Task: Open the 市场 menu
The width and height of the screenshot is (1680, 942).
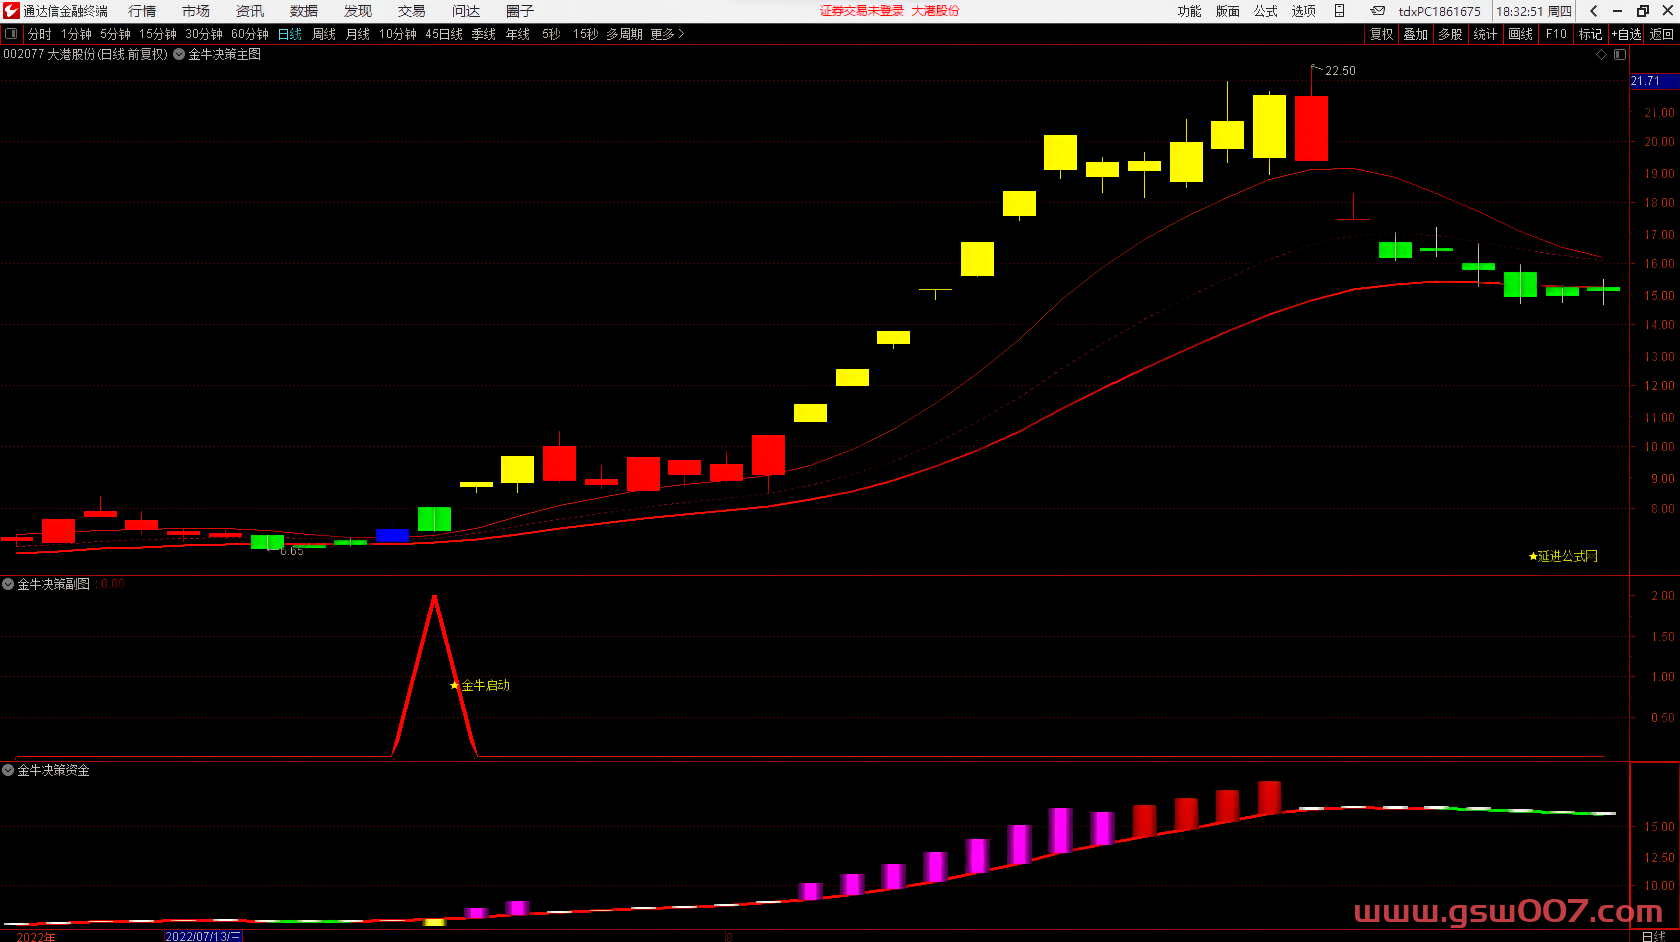Action: click(196, 11)
